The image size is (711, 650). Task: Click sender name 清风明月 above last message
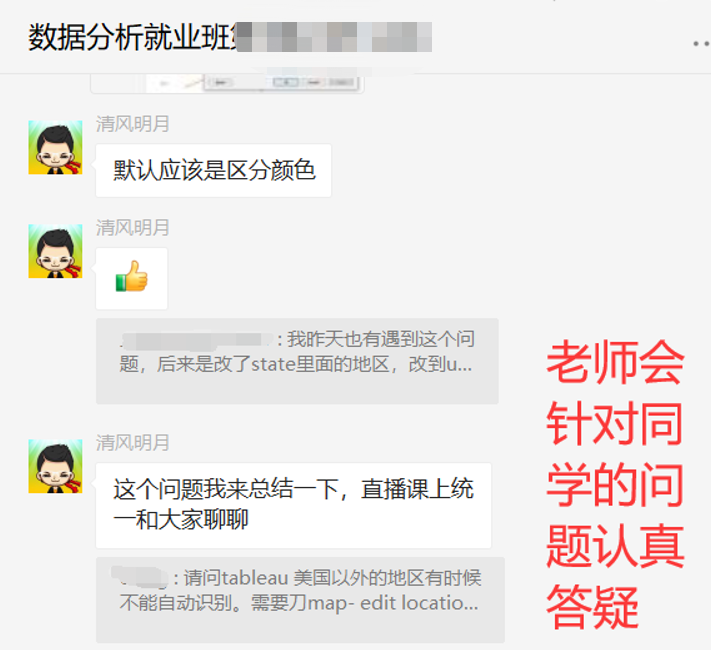132,442
